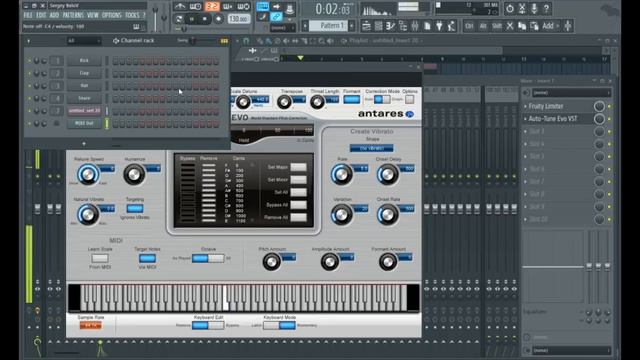The width and height of the screenshot is (640, 360).
Task: Click the typing keyboard to piano icon
Action: pos(262,7)
